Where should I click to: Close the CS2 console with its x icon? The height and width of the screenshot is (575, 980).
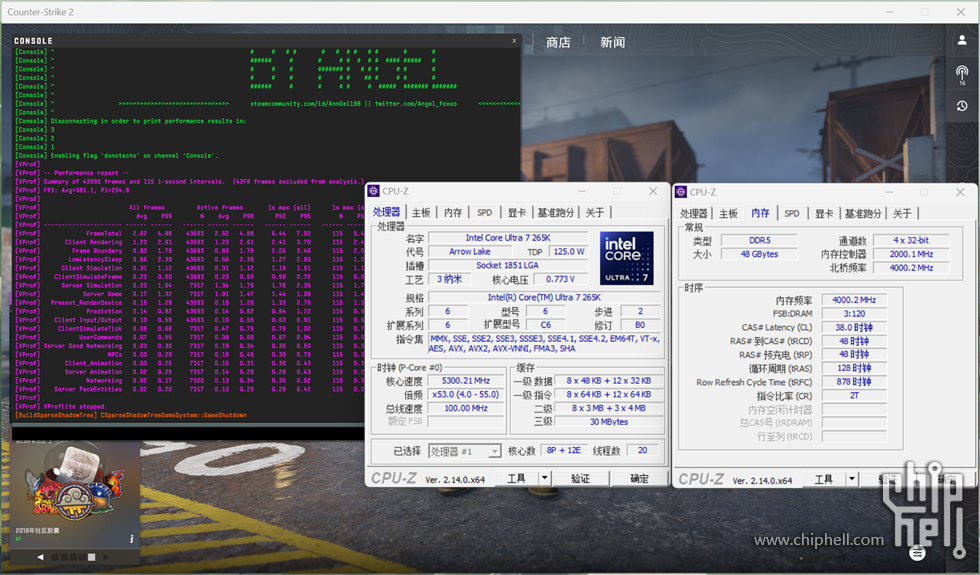(x=514, y=41)
